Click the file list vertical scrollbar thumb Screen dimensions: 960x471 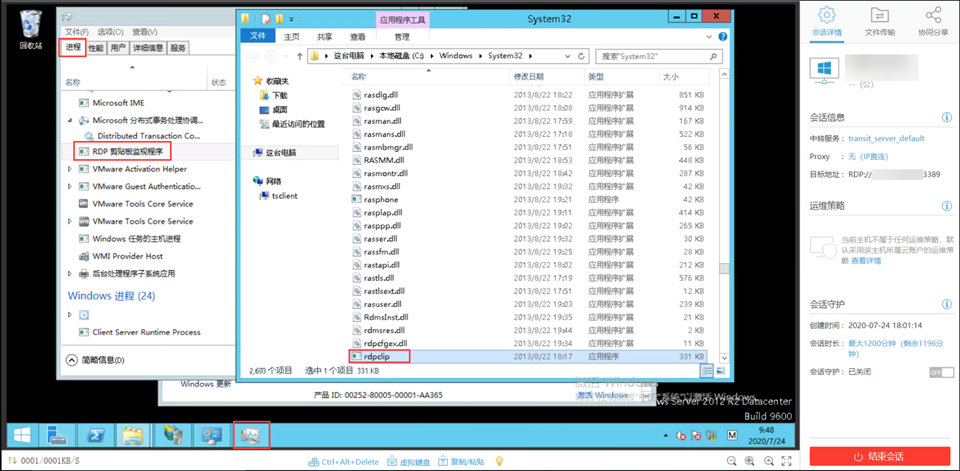point(724,269)
